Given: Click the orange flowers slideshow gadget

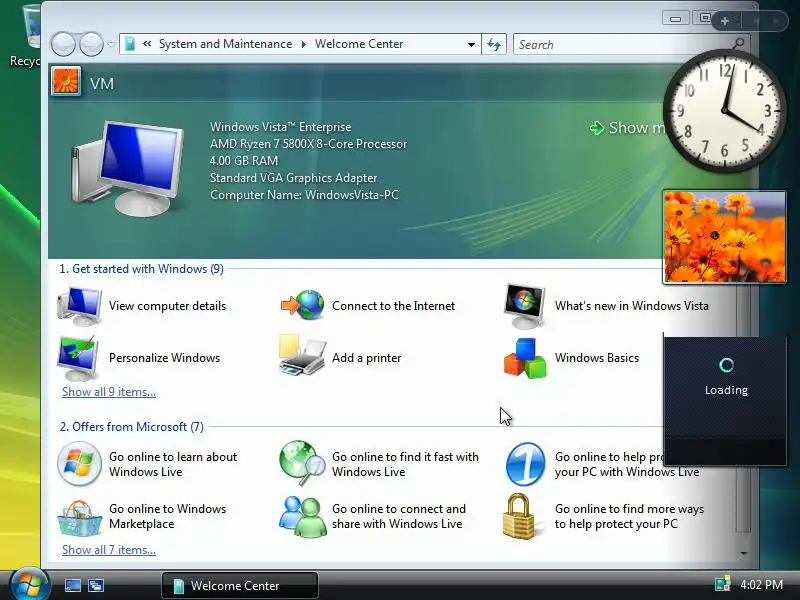Looking at the screenshot, I should coord(724,237).
